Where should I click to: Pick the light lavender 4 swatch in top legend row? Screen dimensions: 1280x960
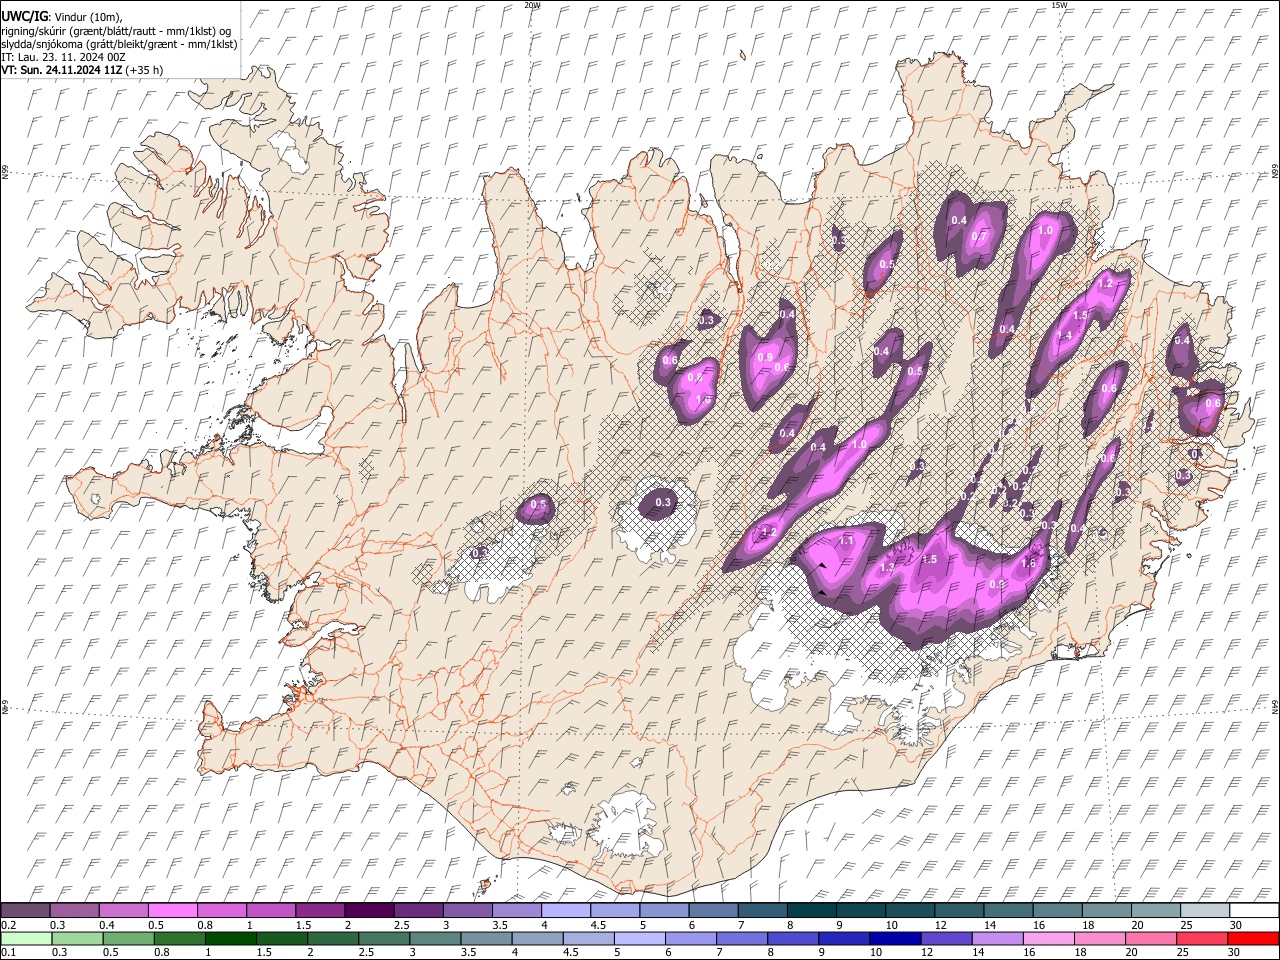pos(564,910)
